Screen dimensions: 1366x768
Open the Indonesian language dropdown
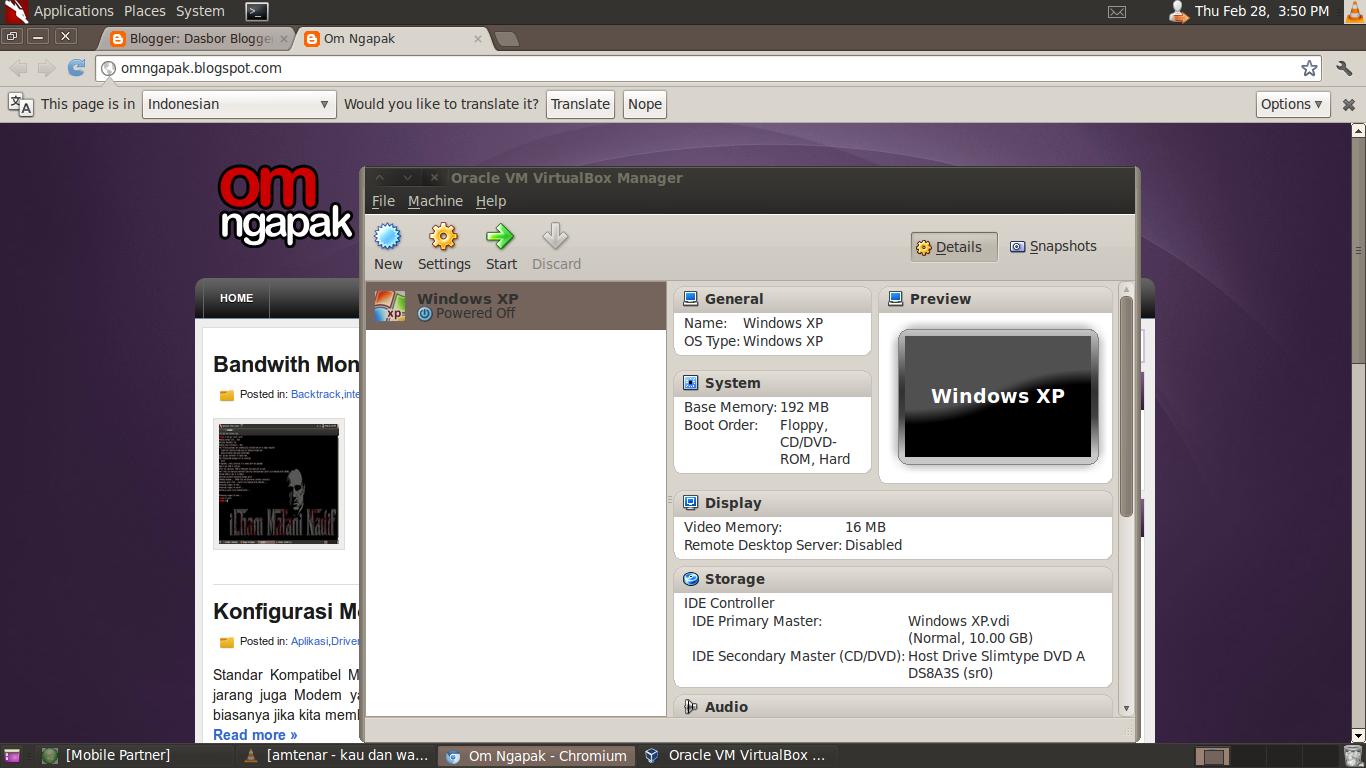tap(239, 104)
